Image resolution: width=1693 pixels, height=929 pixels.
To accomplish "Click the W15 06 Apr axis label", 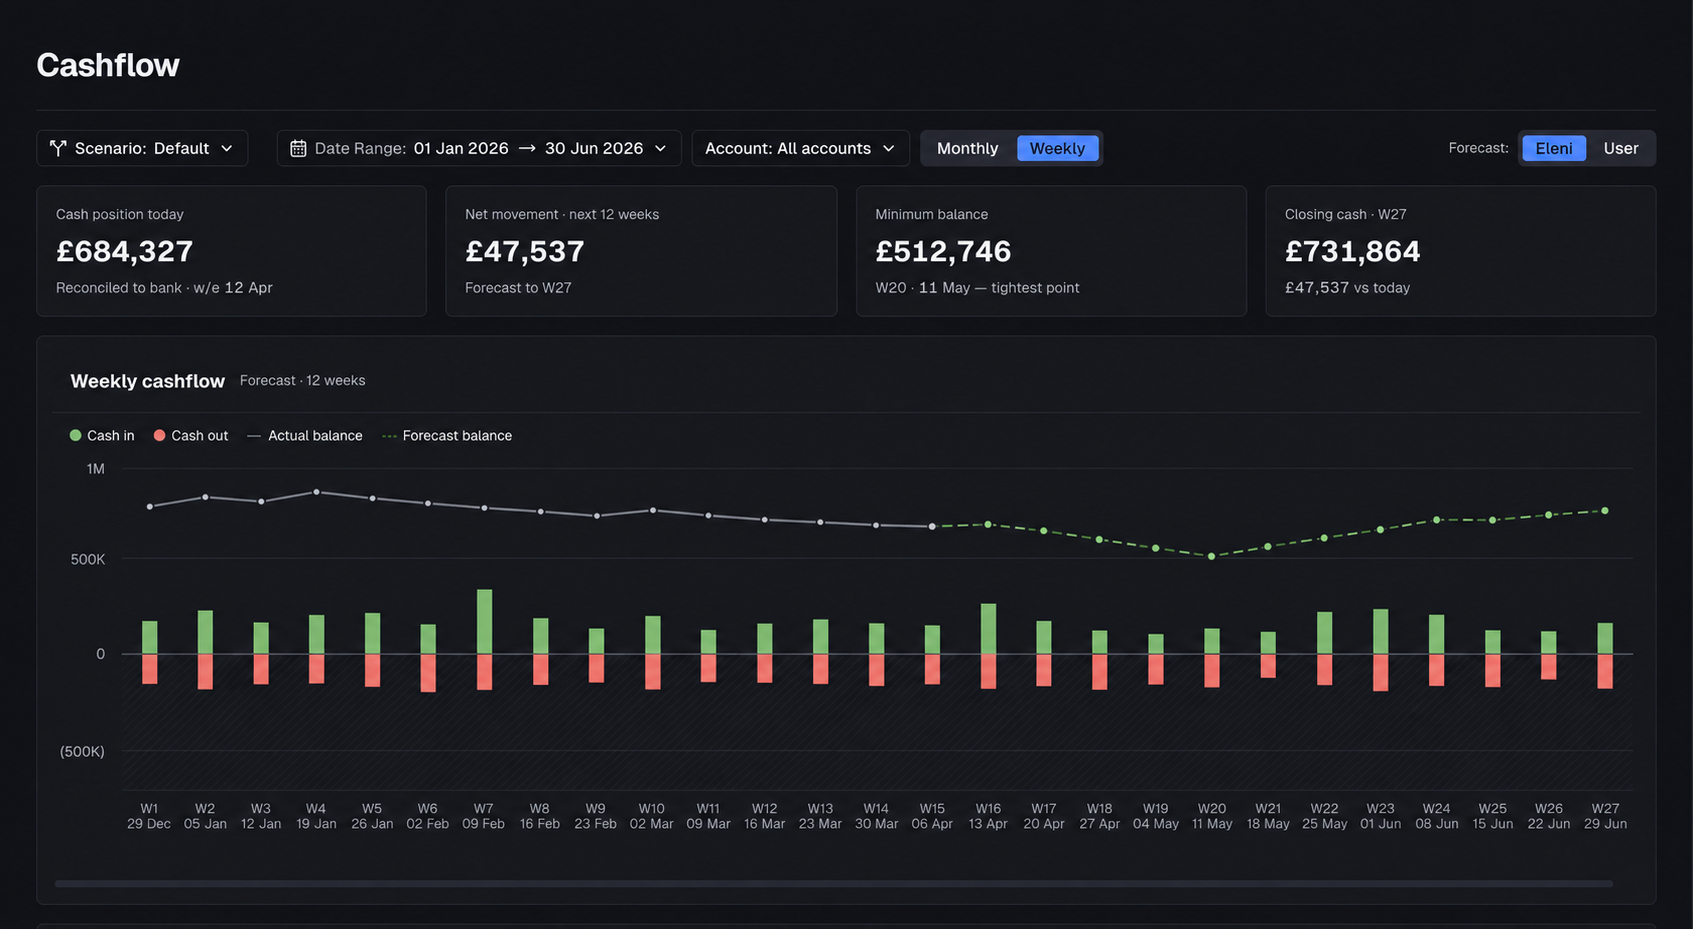I will (x=932, y=816).
